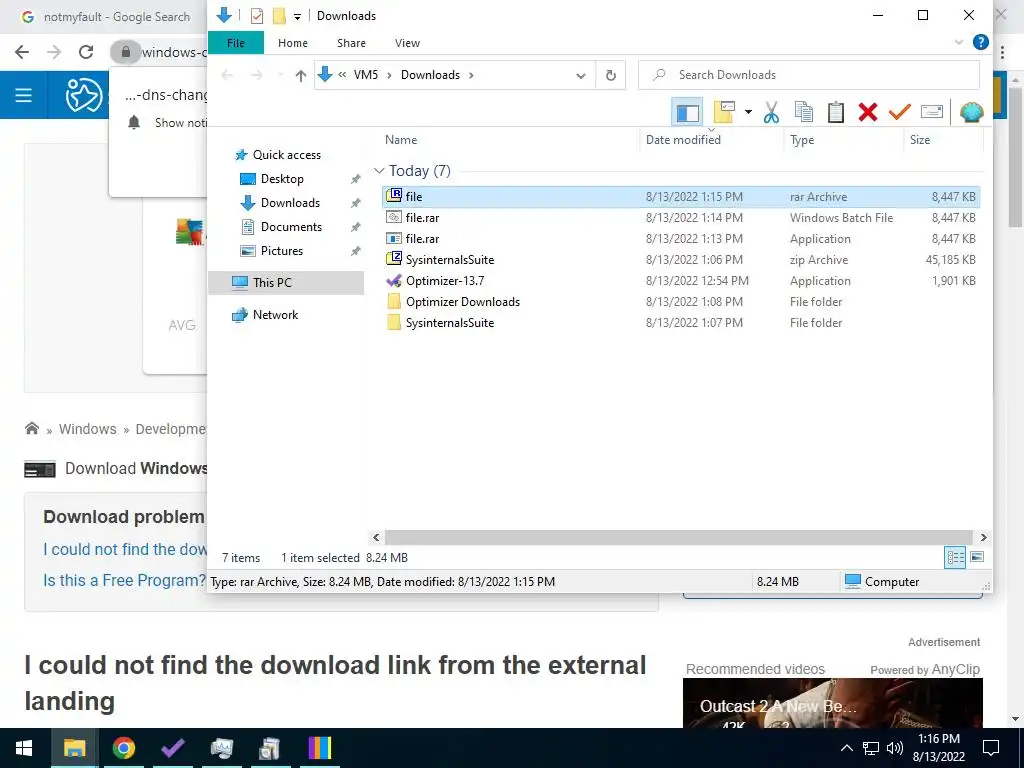Select the 'file' rar Archive row
This screenshot has width=1024, height=768.
coord(680,197)
